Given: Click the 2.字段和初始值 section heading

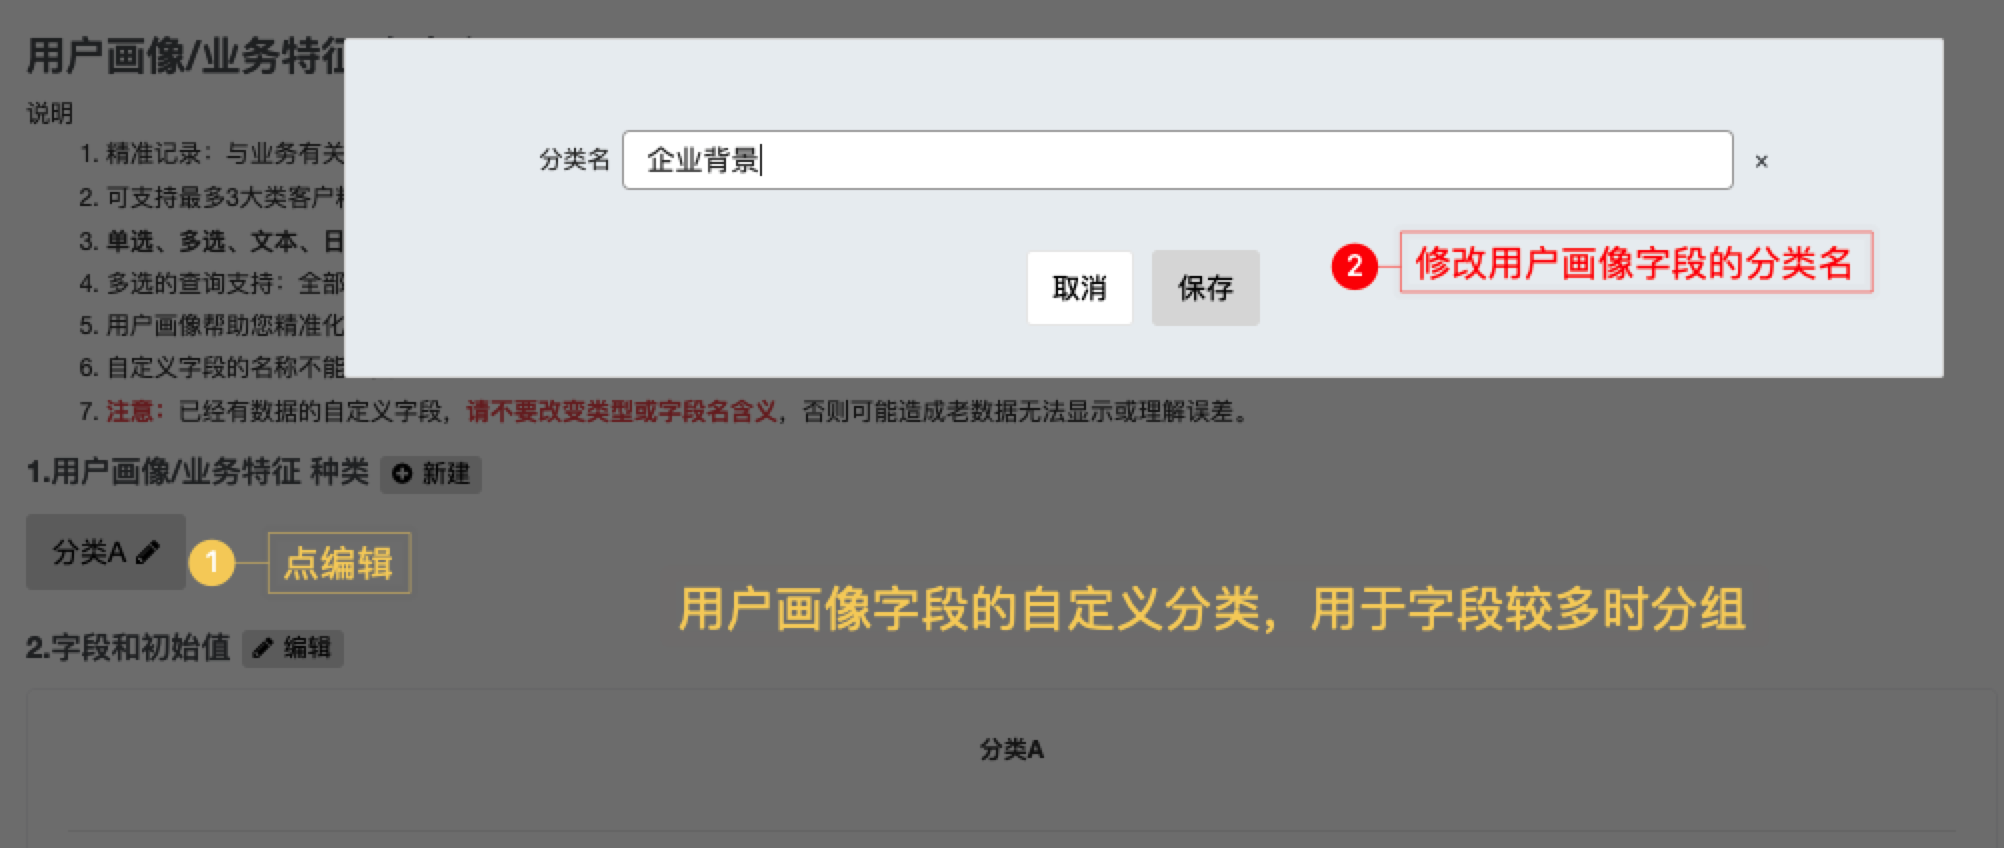Looking at the screenshot, I should pos(128,648).
